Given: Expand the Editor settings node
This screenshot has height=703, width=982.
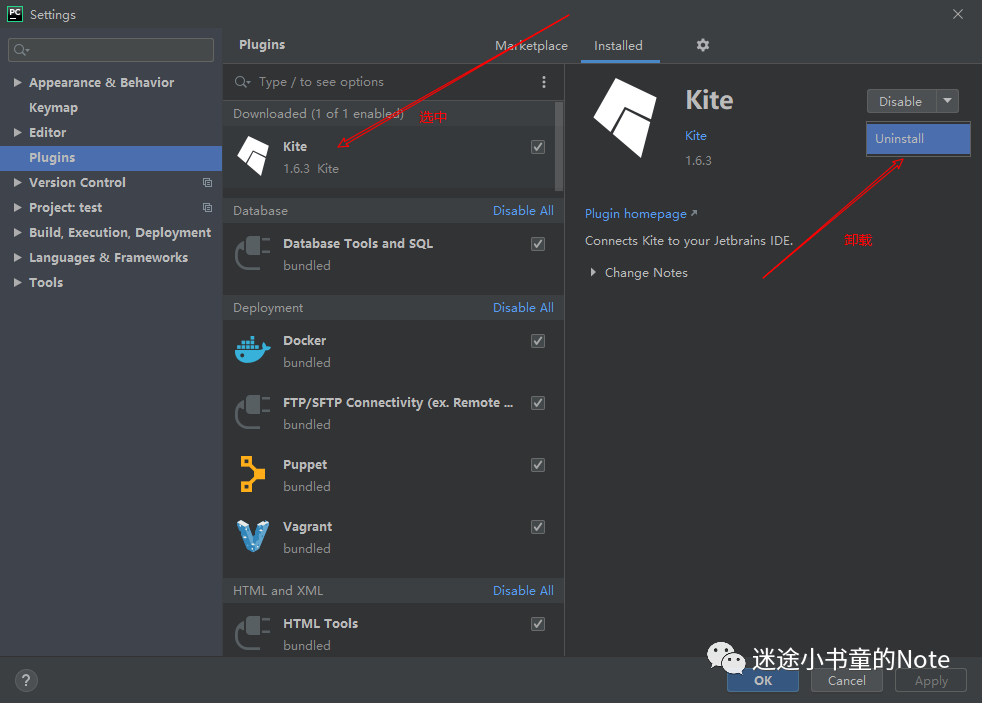Looking at the screenshot, I should point(18,133).
